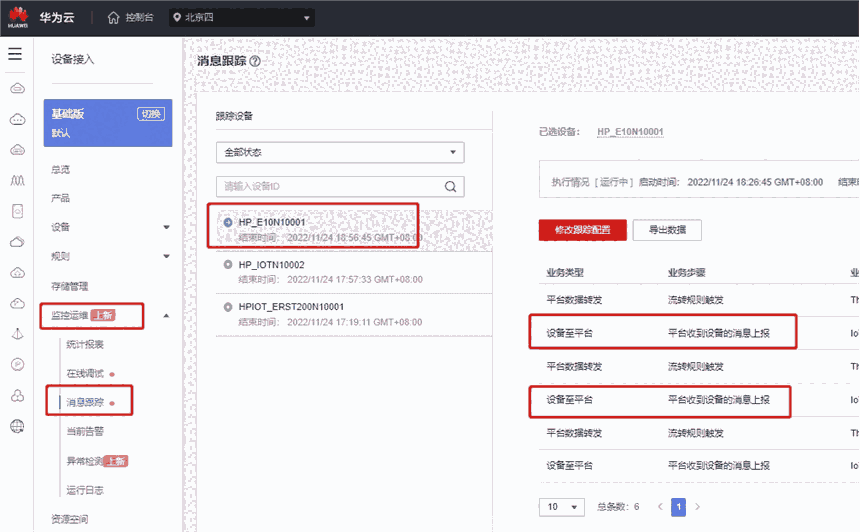Image resolution: width=860 pixels, height=532 pixels.
Task: Click the Huawei Cloud logo
Action: 18,18
